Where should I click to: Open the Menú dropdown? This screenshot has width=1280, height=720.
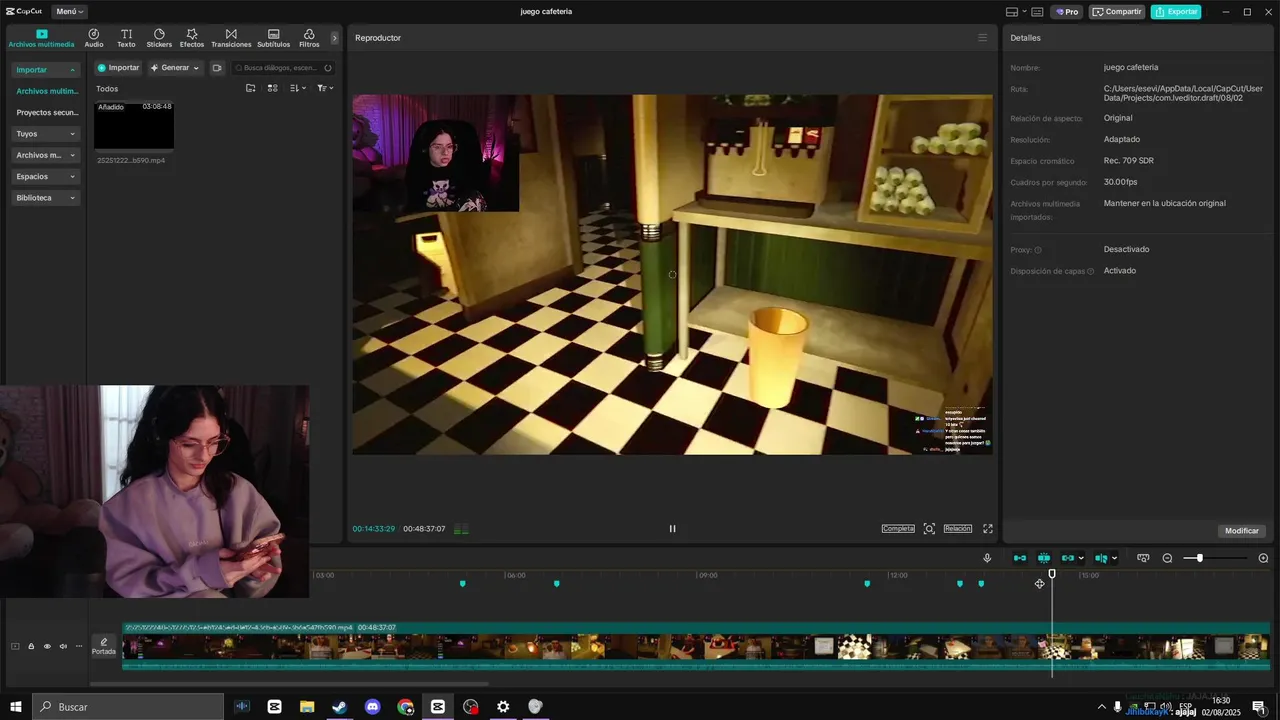[x=70, y=12]
